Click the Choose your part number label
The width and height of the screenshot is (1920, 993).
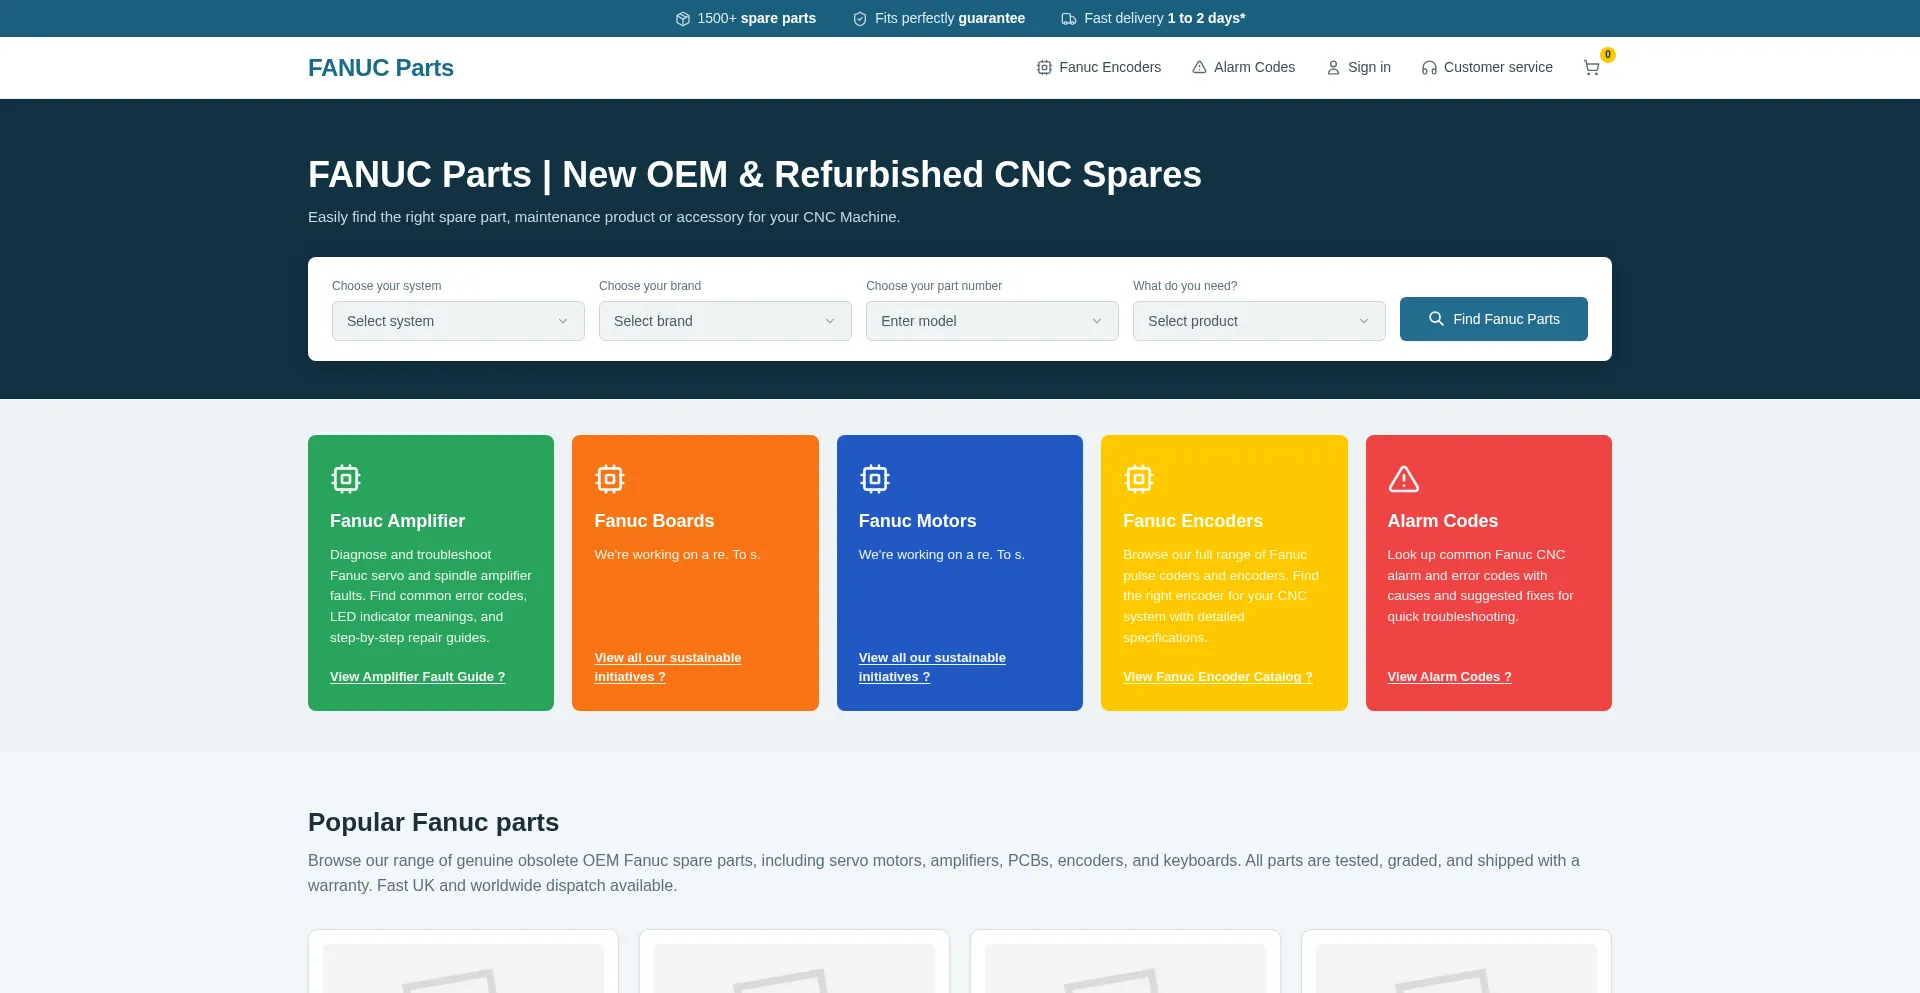click(x=934, y=286)
